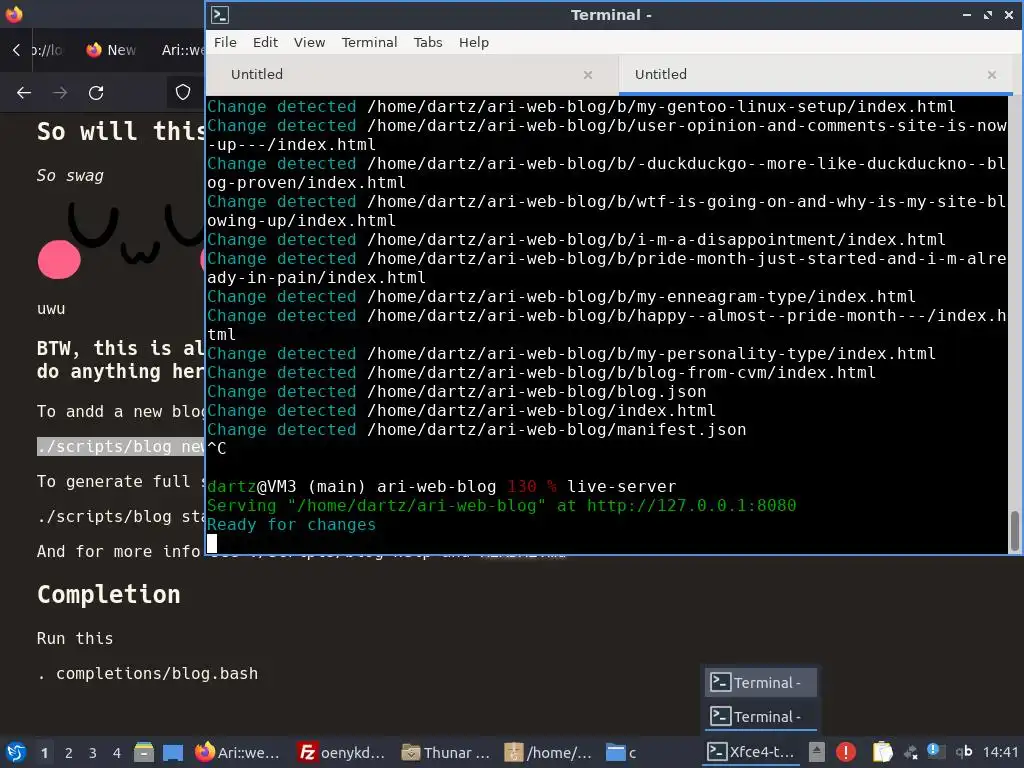Activate the /home/... archive taskbar entry
This screenshot has width=1024, height=768.
pyautogui.click(x=549, y=753)
